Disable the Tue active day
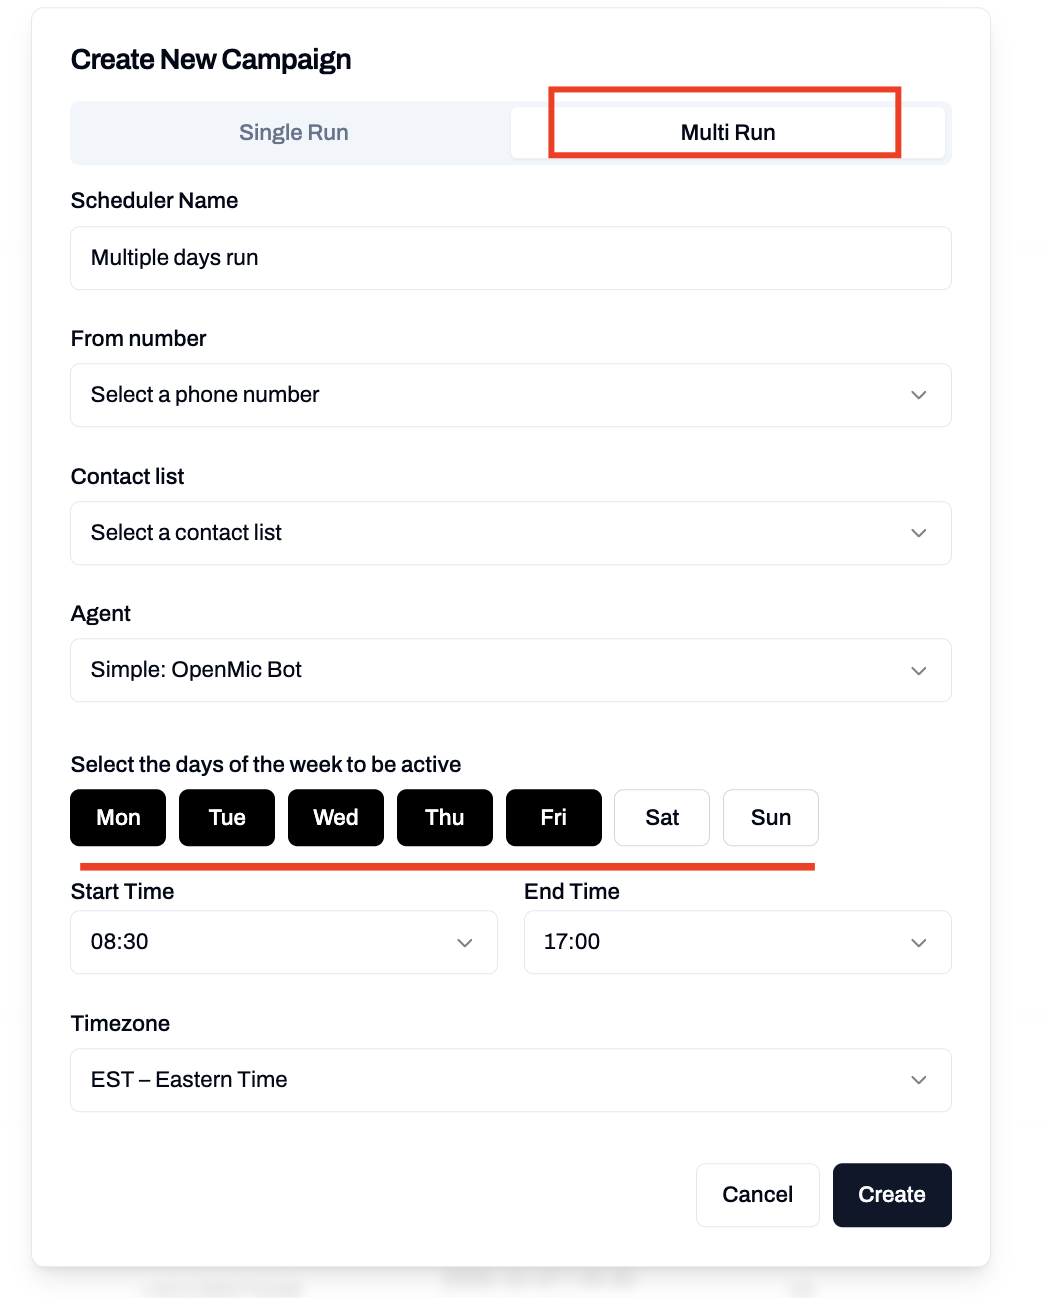This screenshot has width=1048, height=1298. [226, 817]
